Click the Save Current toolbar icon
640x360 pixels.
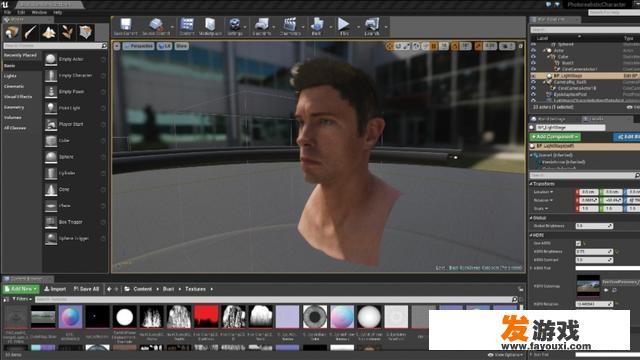click(126, 24)
